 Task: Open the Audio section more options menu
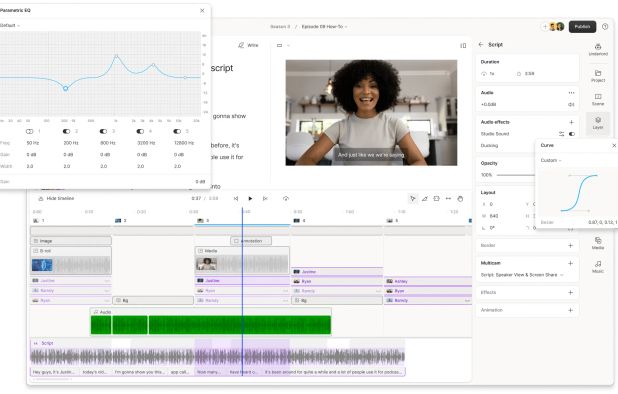tap(571, 93)
